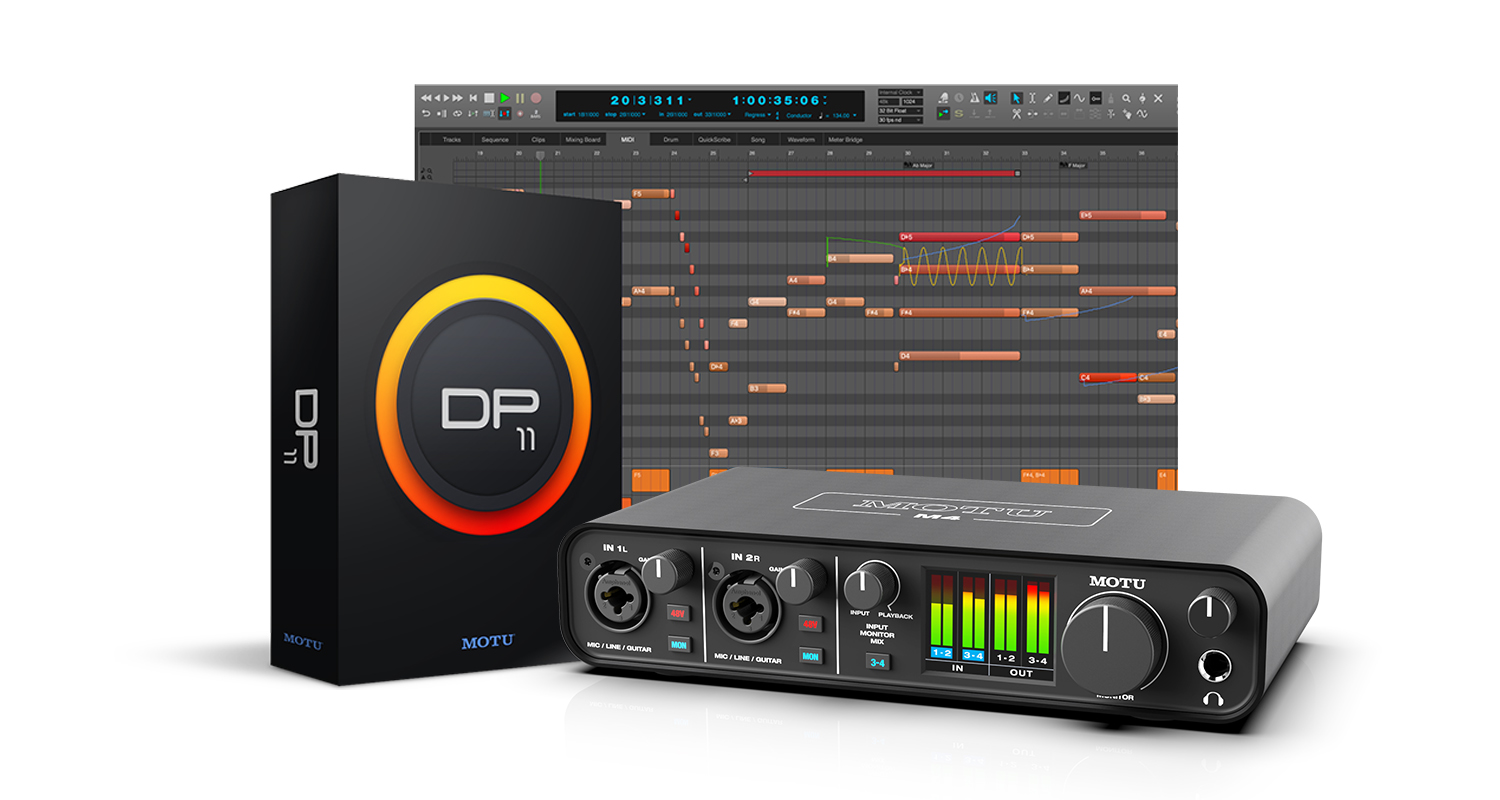Click the F Major key marker
1500x800 pixels.
point(1075,165)
